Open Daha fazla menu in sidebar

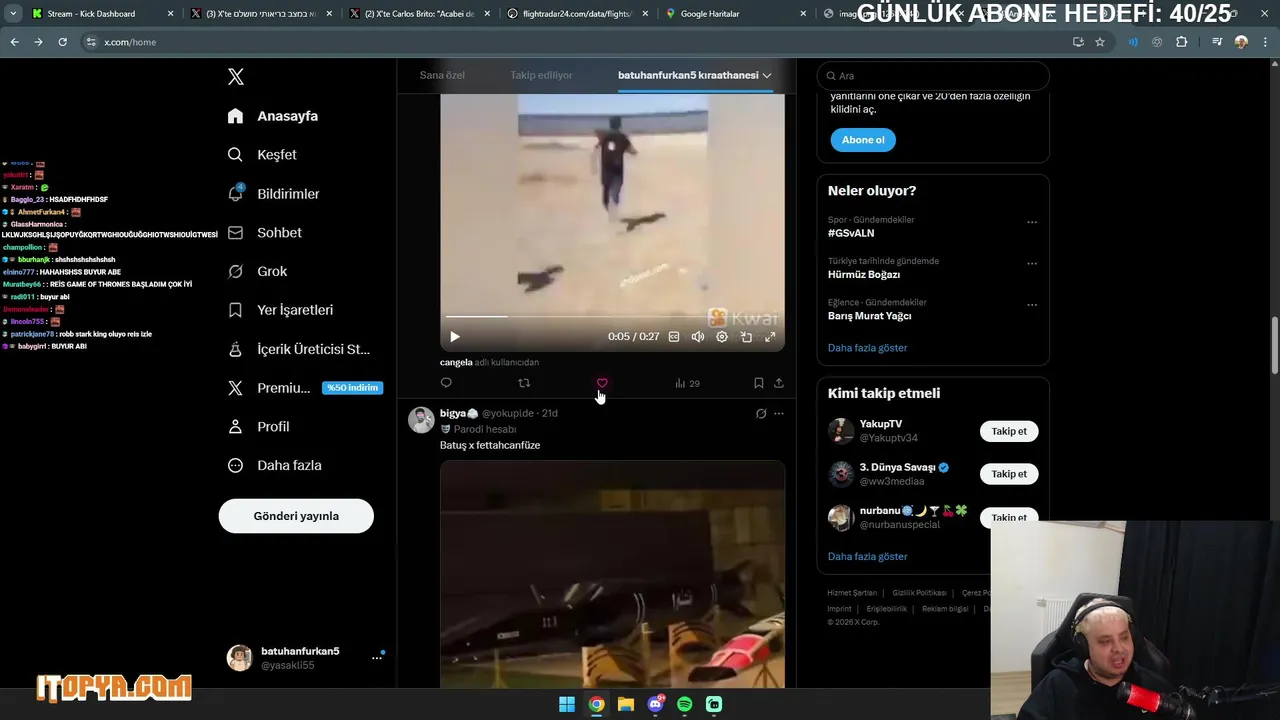(275, 465)
